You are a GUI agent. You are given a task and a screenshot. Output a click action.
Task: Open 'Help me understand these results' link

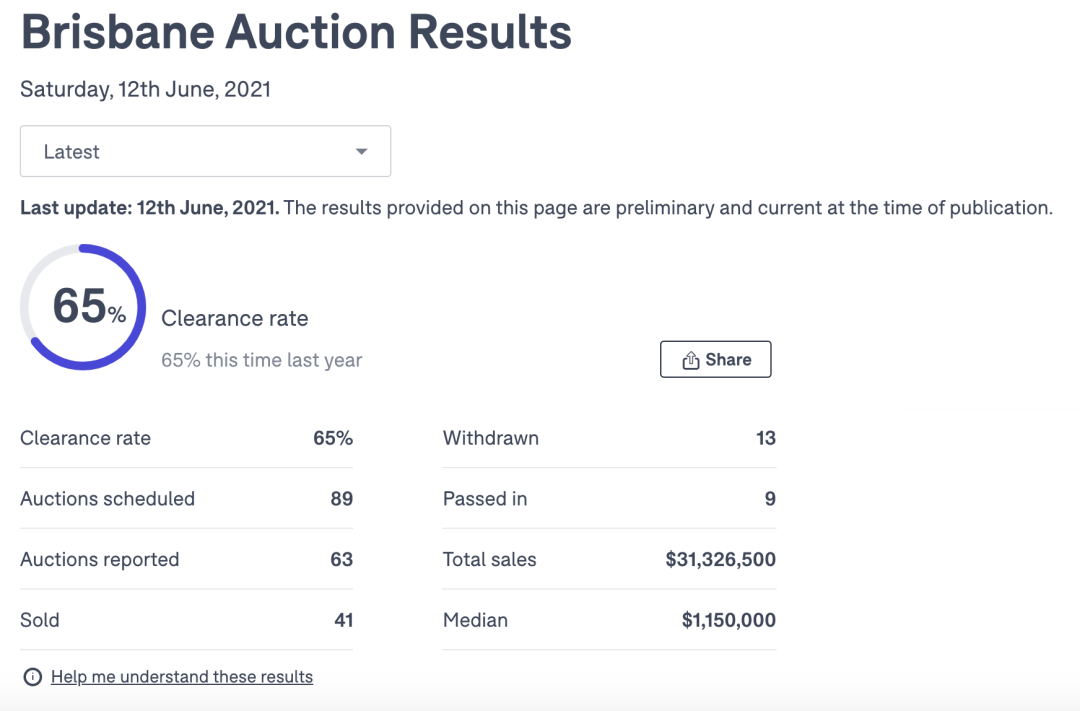(x=182, y=677)
